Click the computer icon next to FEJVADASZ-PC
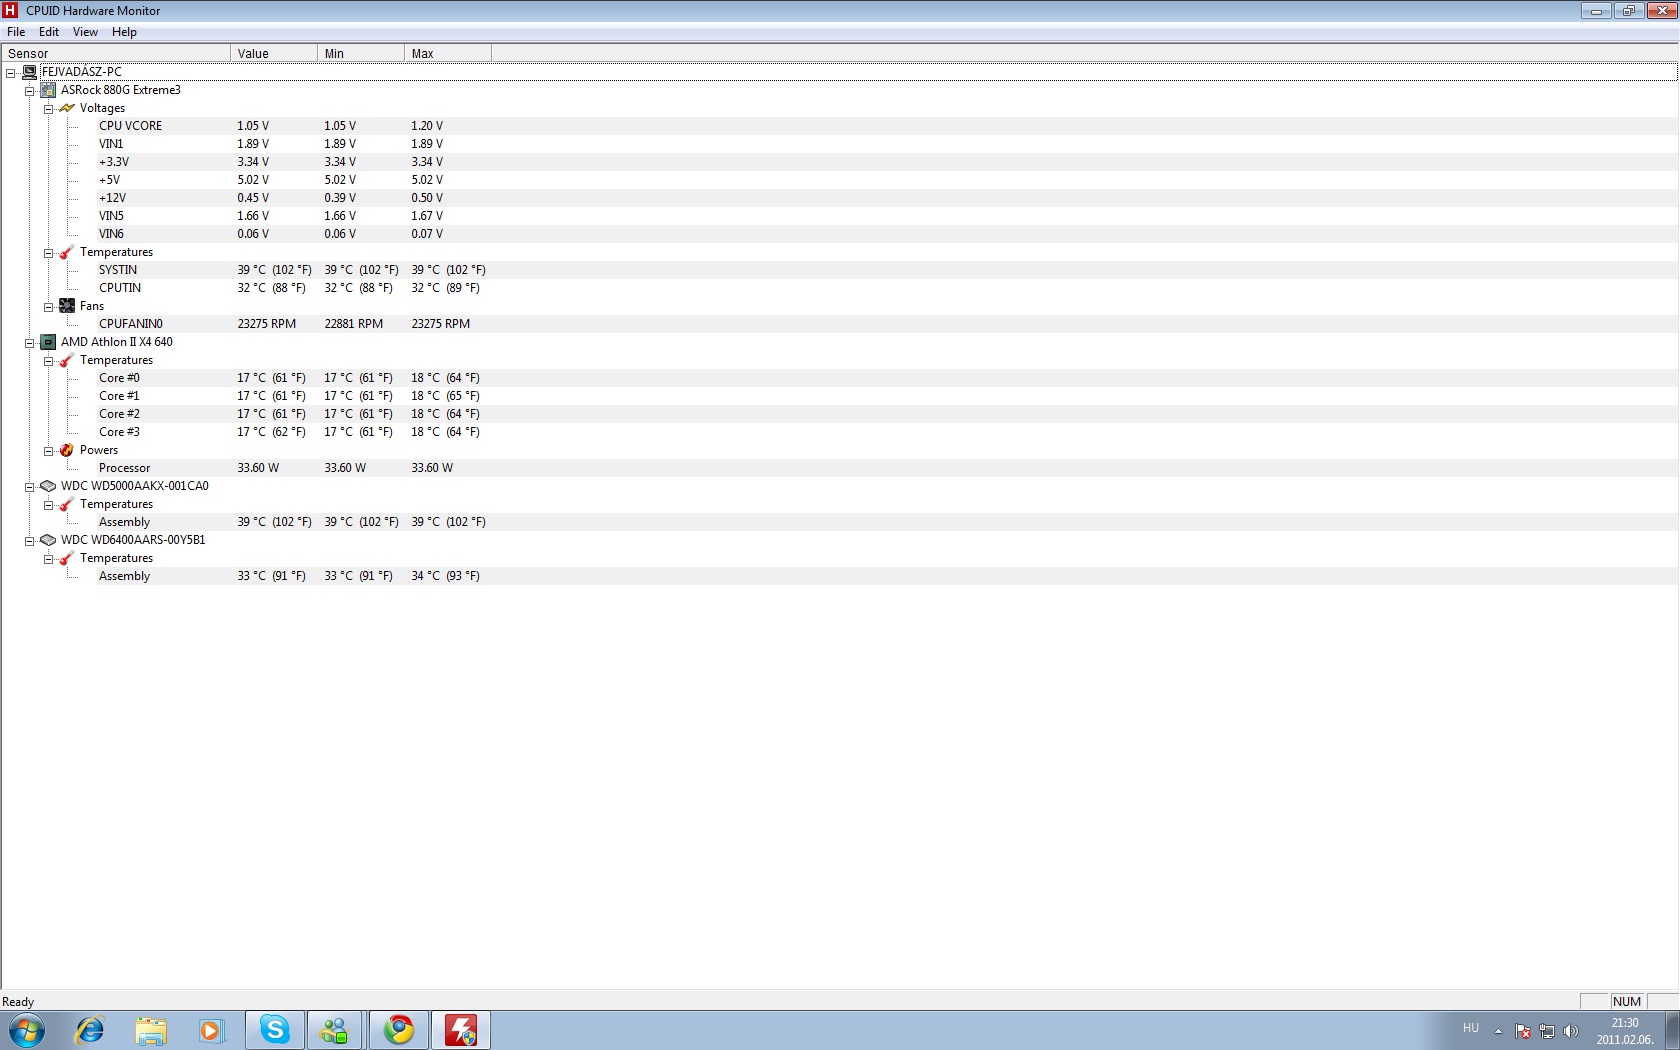This screenshot has height=1050, width=1680. [30, 72]
